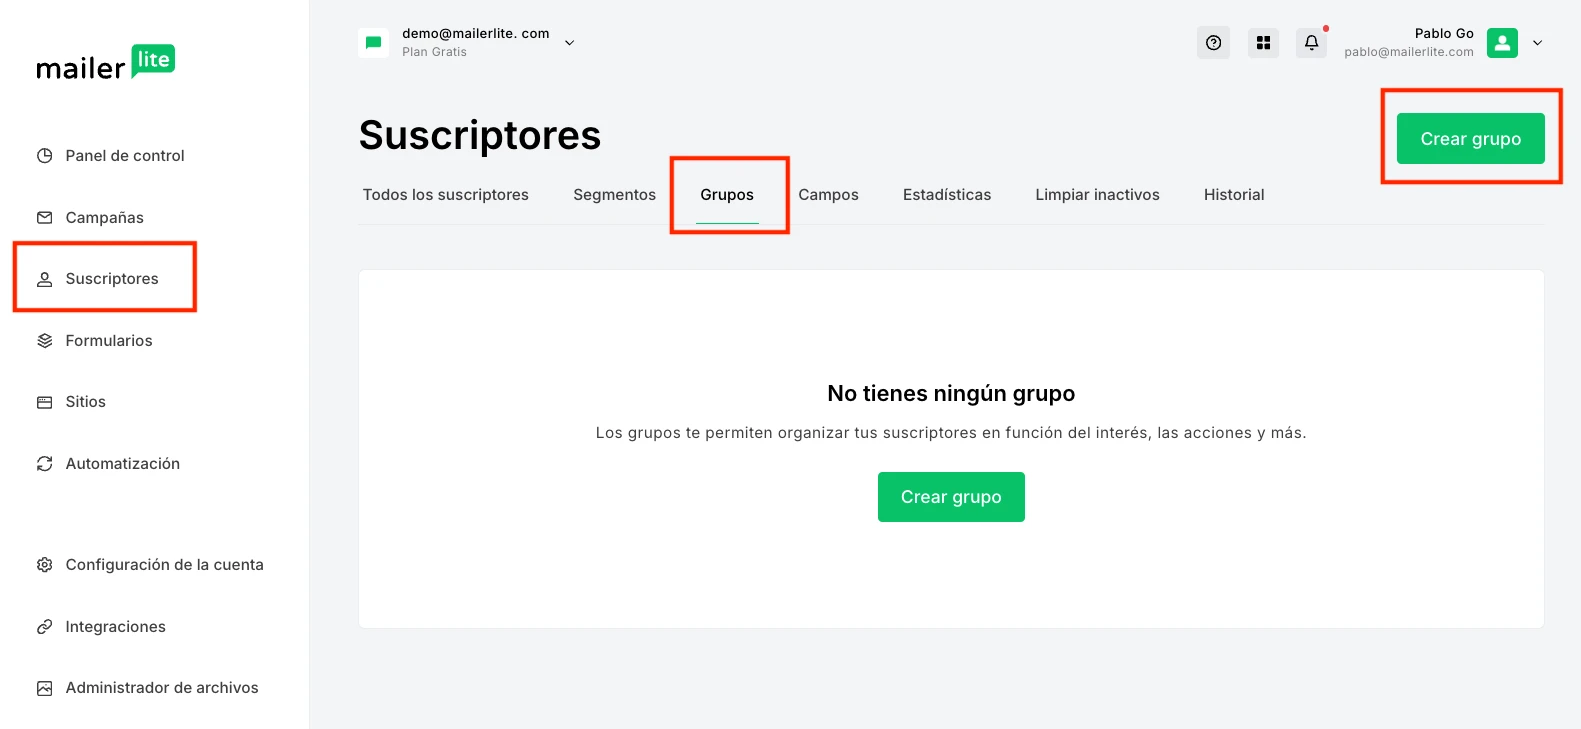Image resolution: width=1581 pixels, height=729 pixels.
Task: Click the Campañas envelope icon
Action: pos(45,218)
